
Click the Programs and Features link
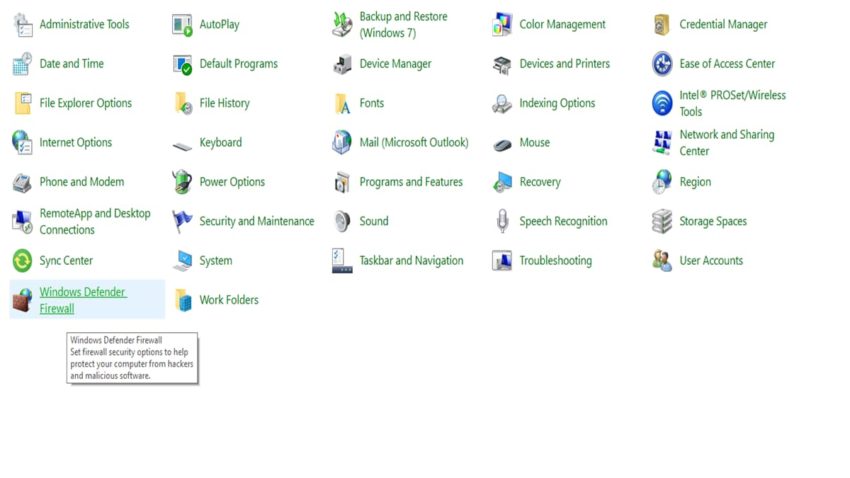pyautogui.click(x=411, y=182)
